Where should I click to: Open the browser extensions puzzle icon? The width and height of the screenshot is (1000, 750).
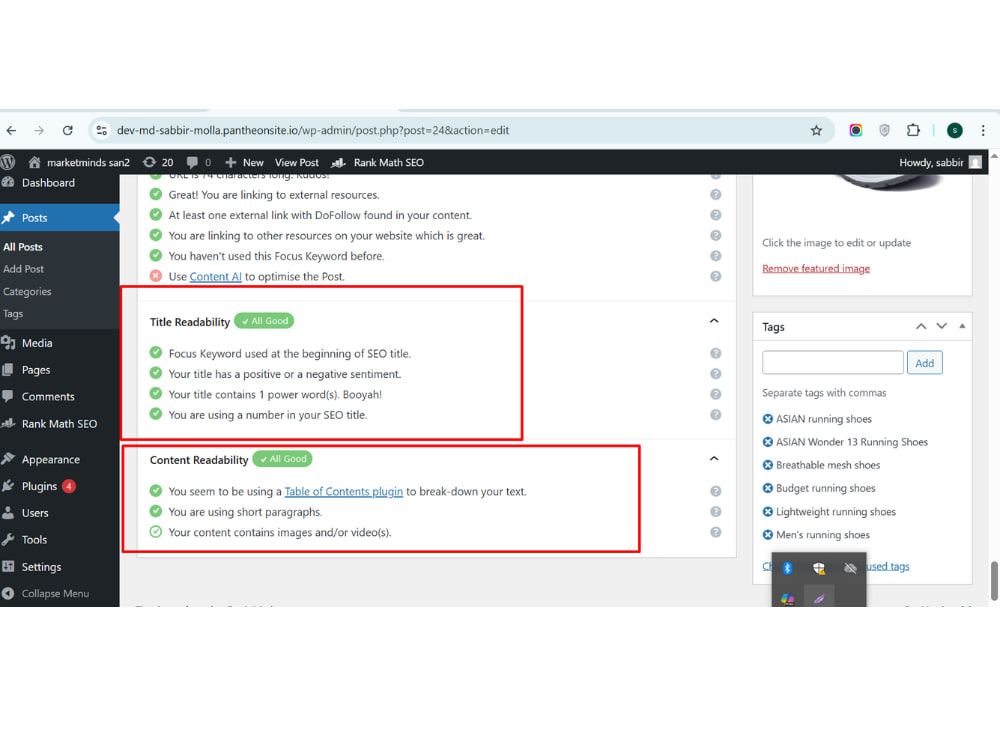pos(913,131)
